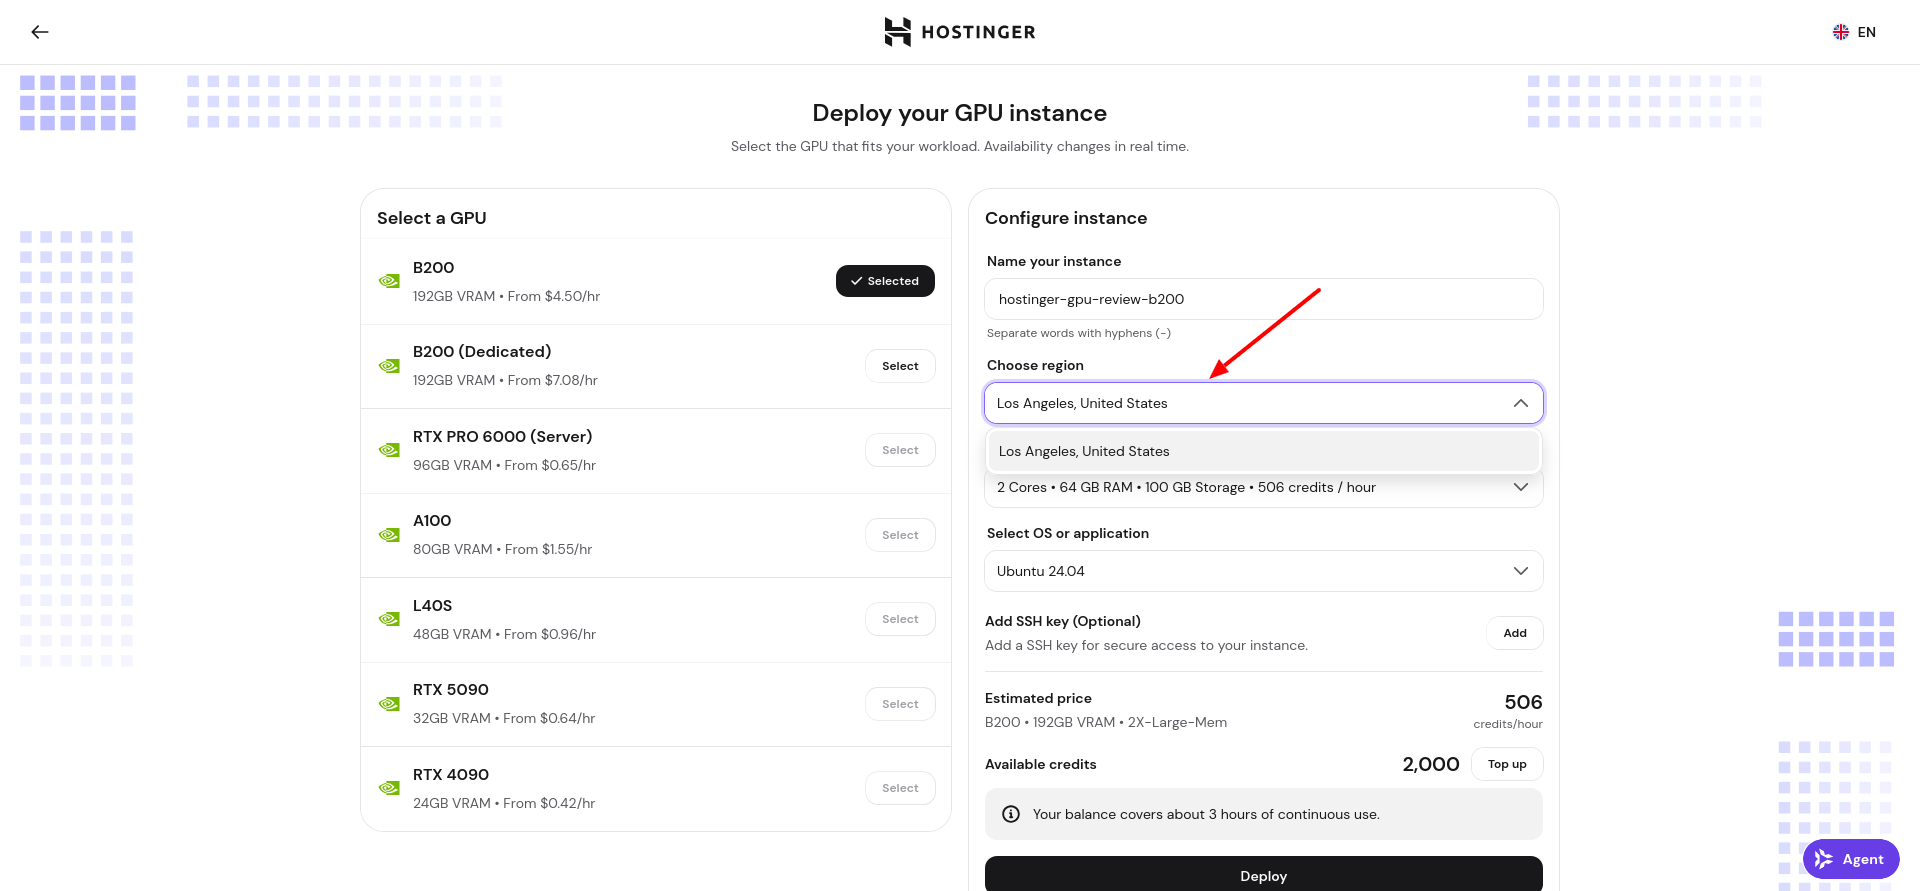Open the EN language selector

coord(1854,32)
